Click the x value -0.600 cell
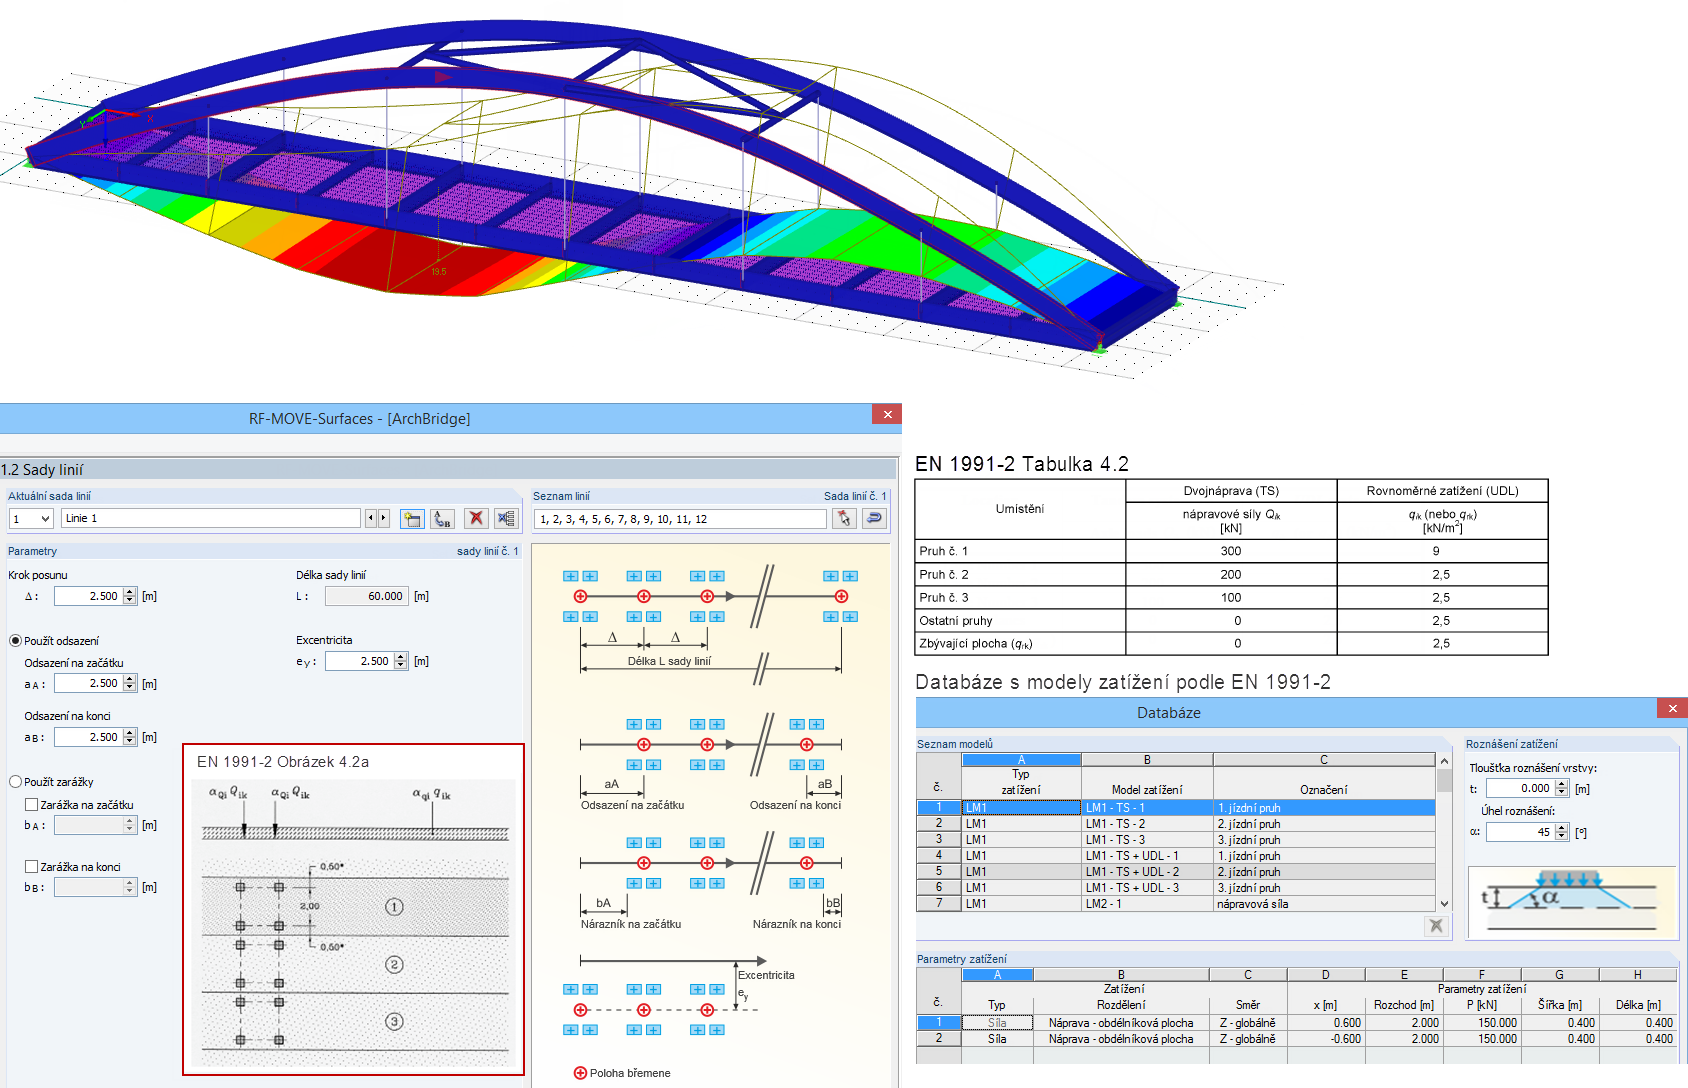The height and width of the screenshot is (1088, 1688). point(1325,1039)
